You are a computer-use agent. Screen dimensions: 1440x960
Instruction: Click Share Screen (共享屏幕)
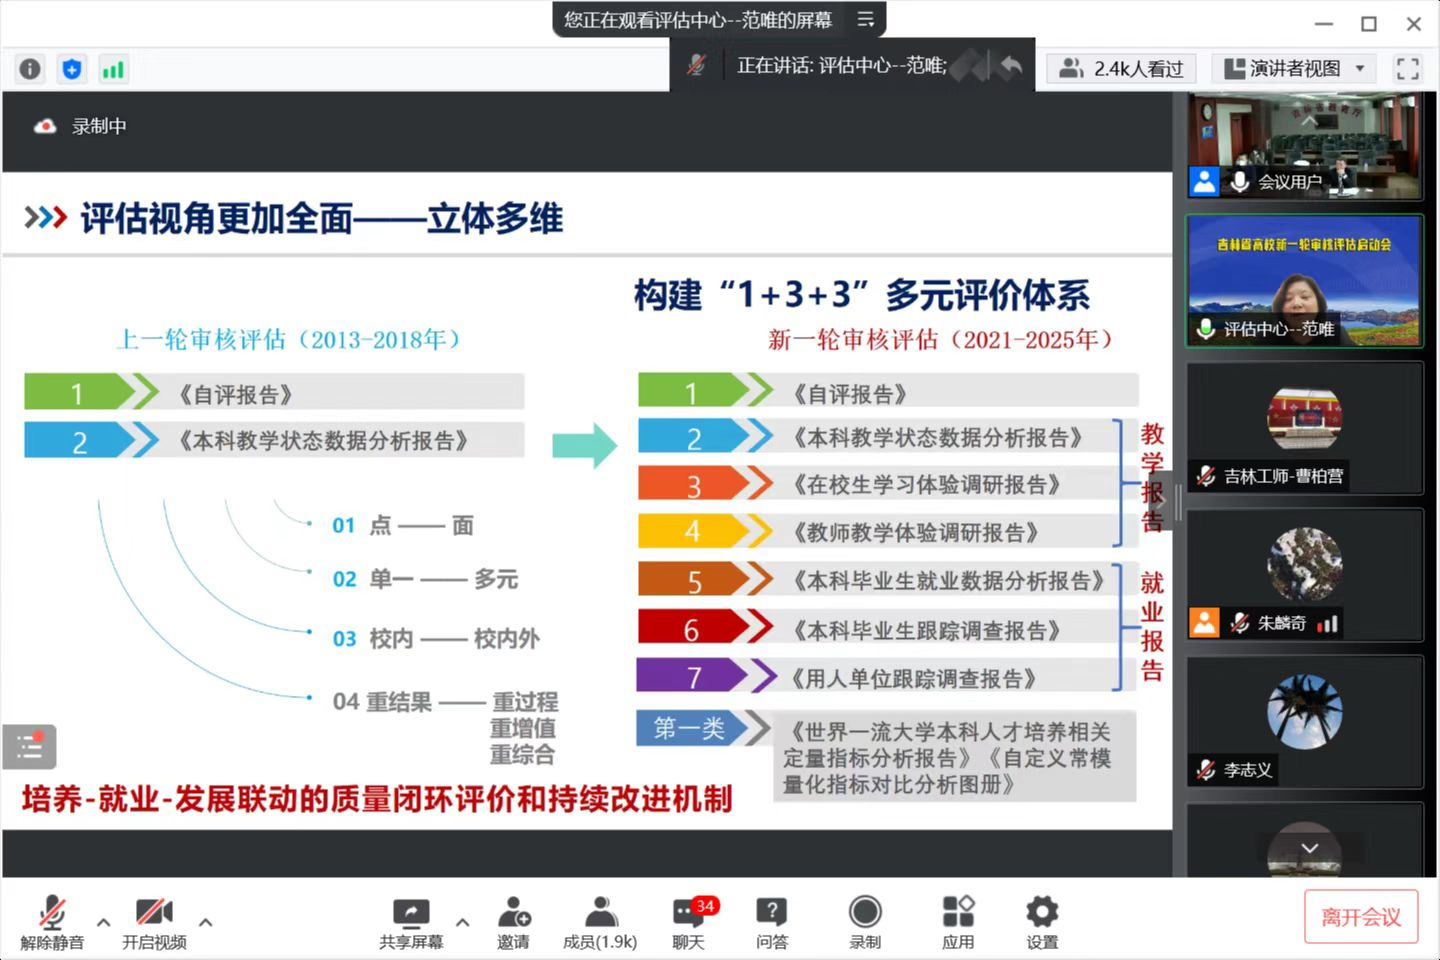410,922
